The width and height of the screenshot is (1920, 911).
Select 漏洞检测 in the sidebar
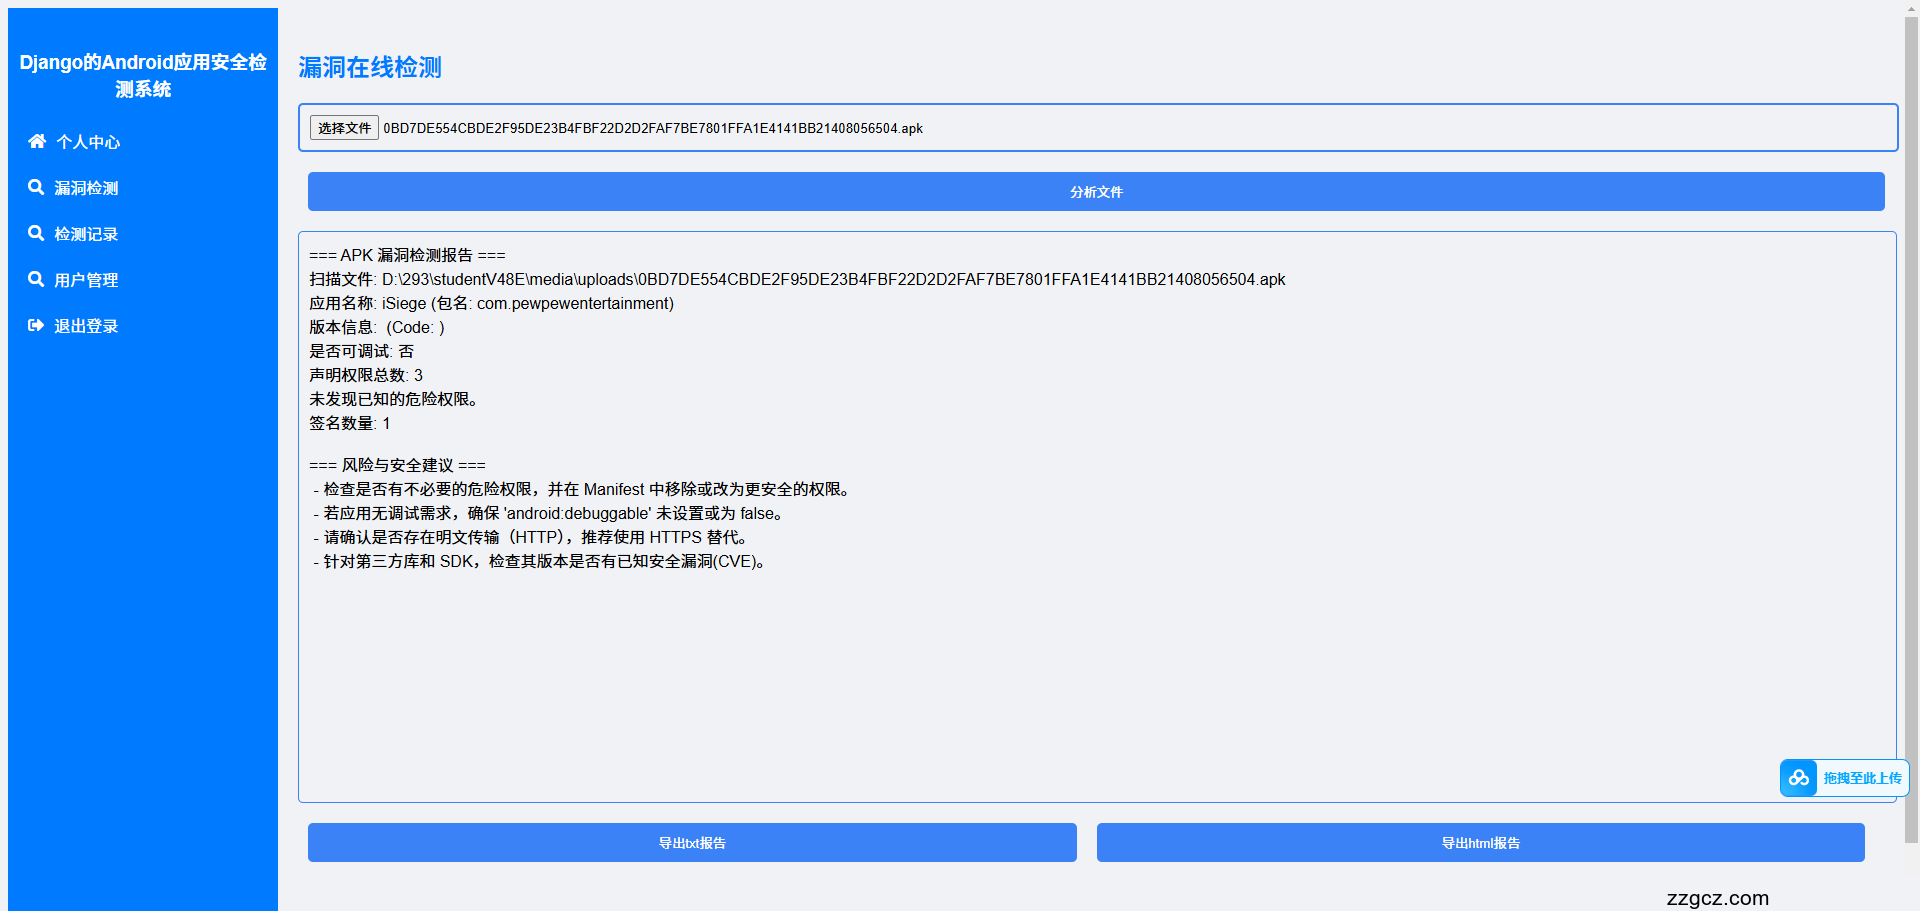tap(87, 187)
